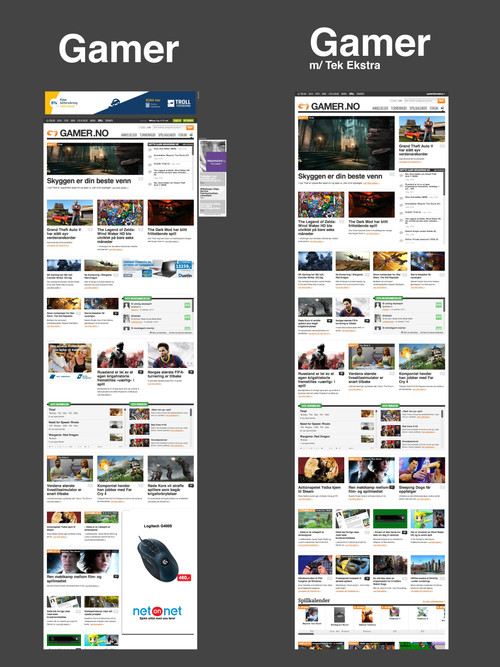Open the Messi FIFA thumbnail on the ad-supported page
This screenshot has width=500, height=667.
(x=171, y=355)
